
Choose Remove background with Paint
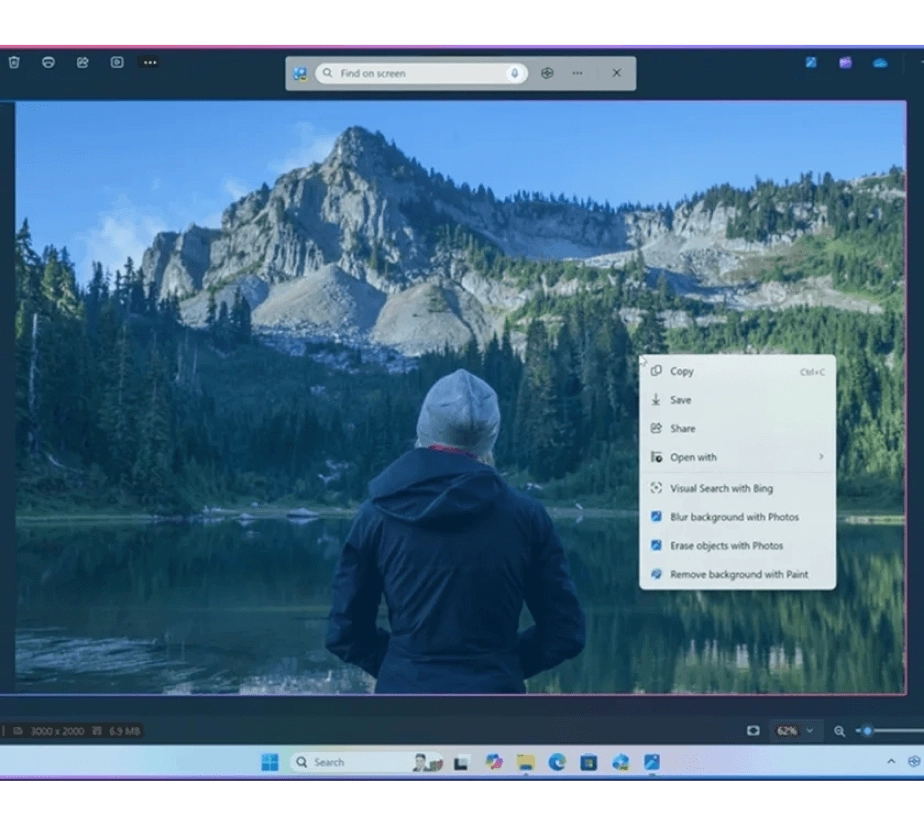click(737, 574)
